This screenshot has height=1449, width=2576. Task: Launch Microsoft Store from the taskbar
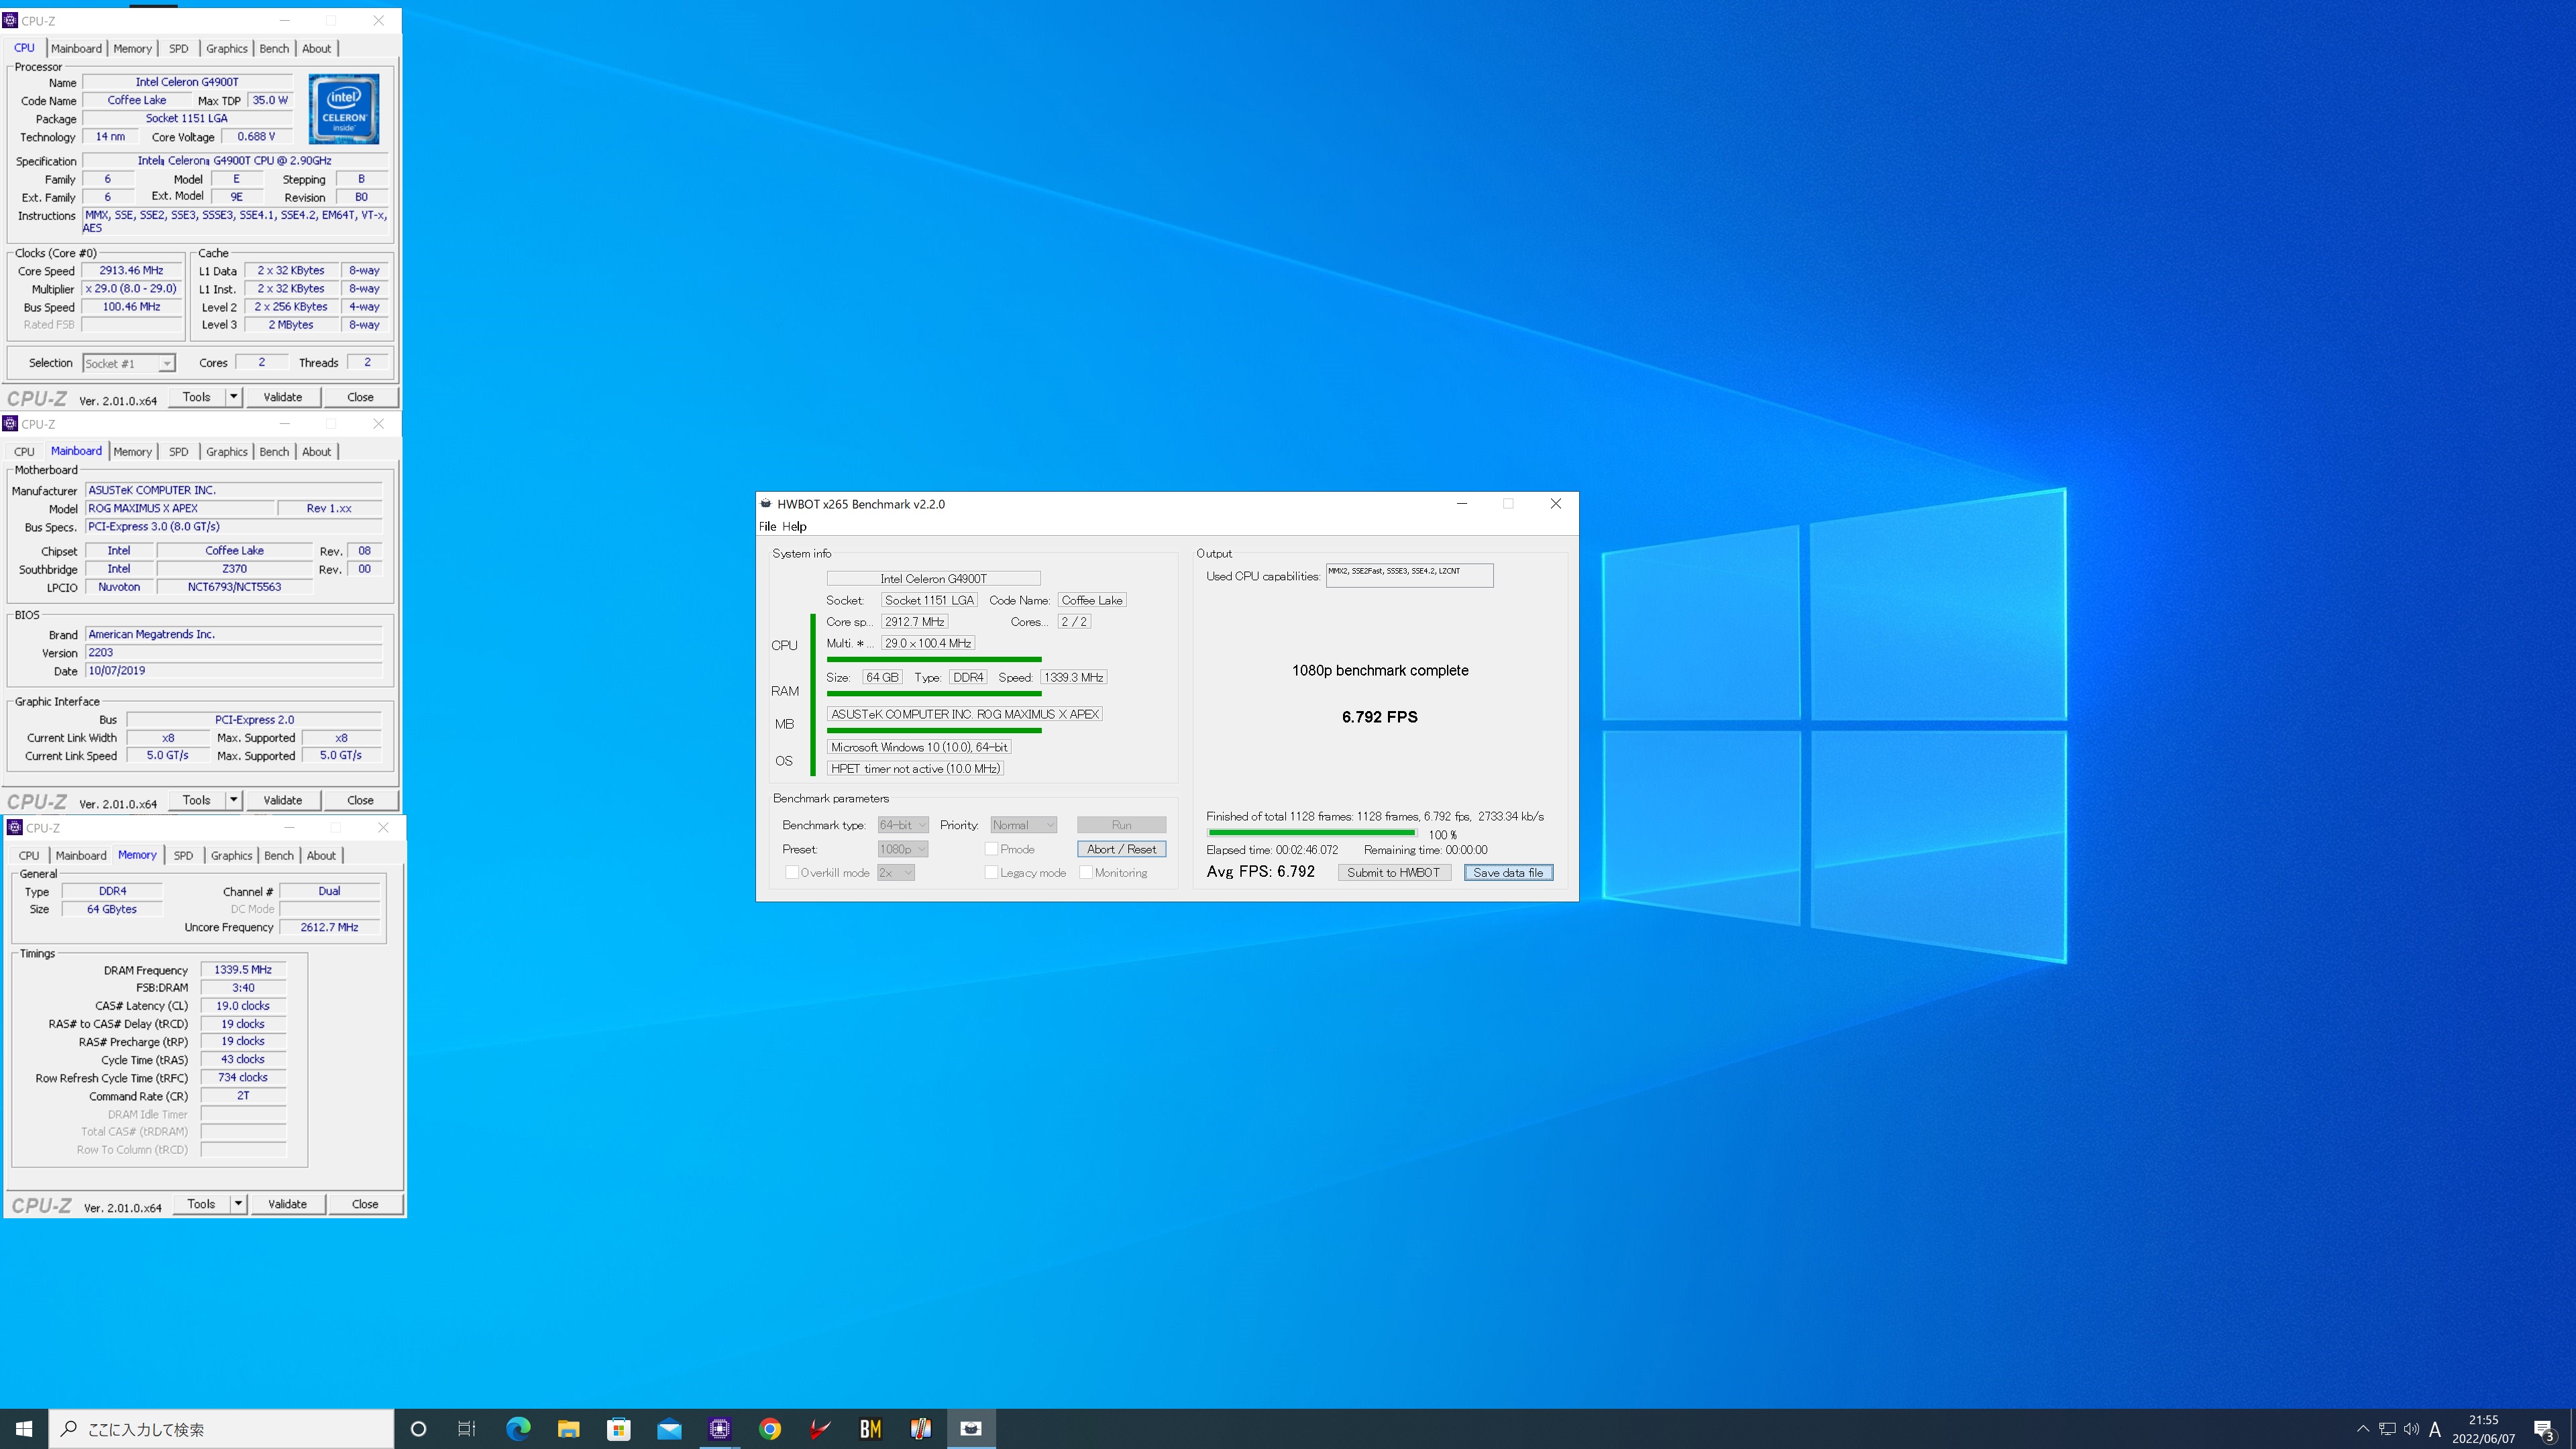tap(619, 1429)
